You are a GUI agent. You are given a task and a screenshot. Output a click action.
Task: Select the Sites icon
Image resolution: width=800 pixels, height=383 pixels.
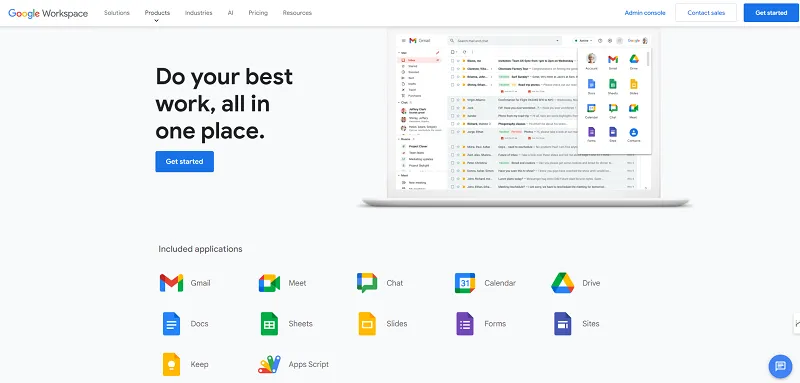(x=563, y=324)
